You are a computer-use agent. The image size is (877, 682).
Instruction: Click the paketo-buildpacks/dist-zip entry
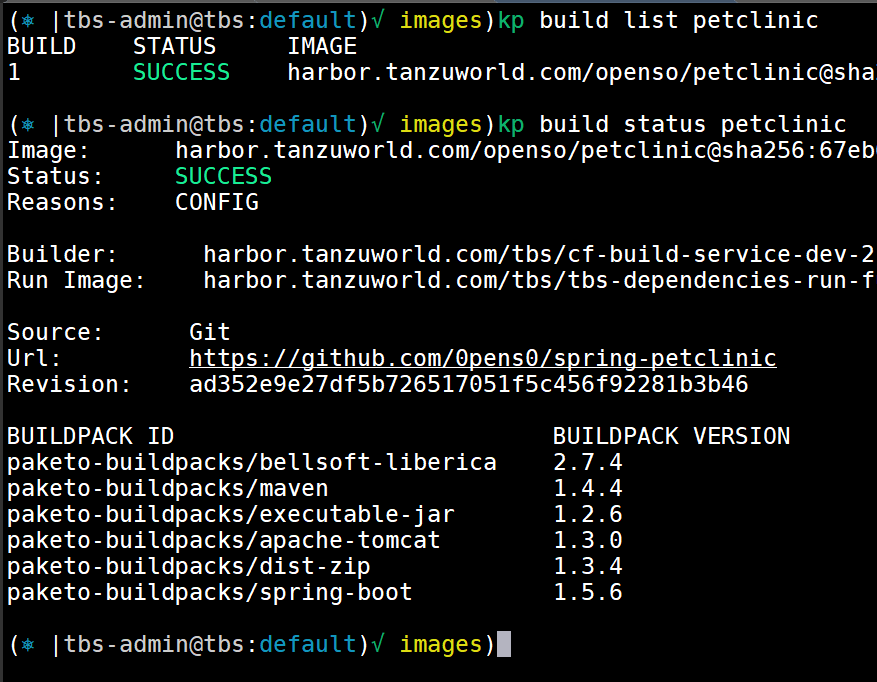pyautogui.click(x=188, y=566)
